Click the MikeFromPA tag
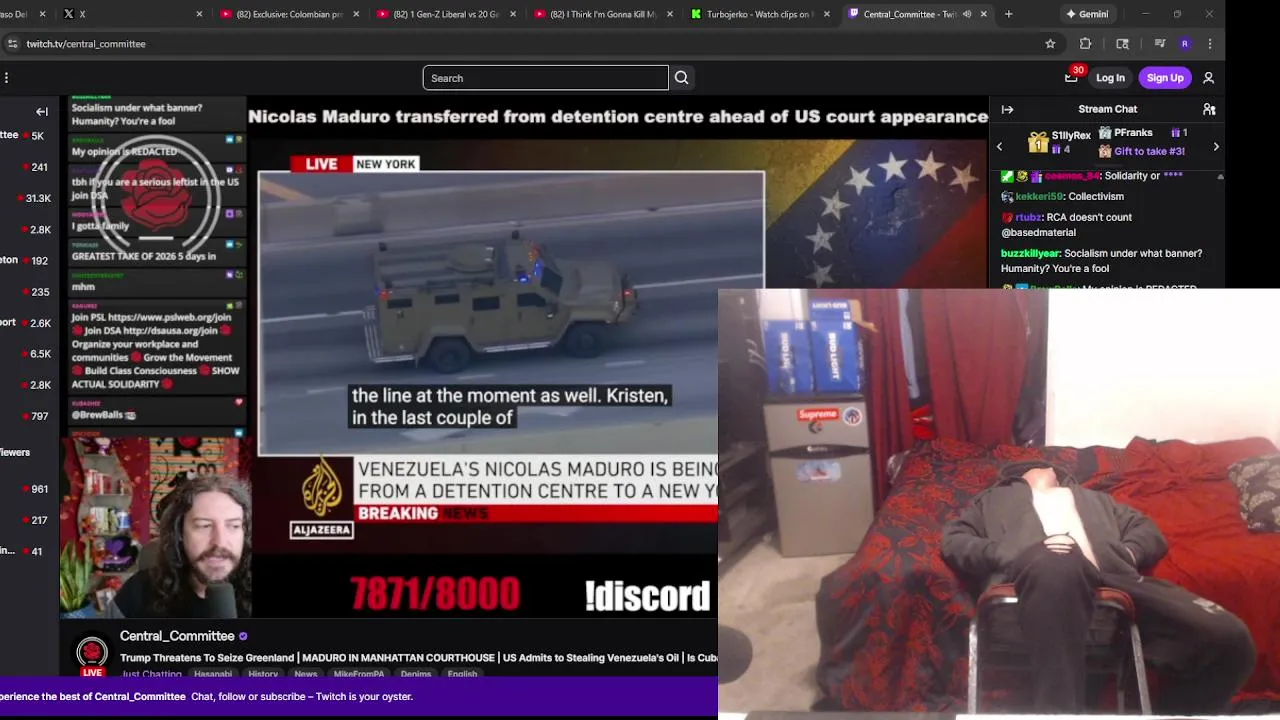 point(358,674)
